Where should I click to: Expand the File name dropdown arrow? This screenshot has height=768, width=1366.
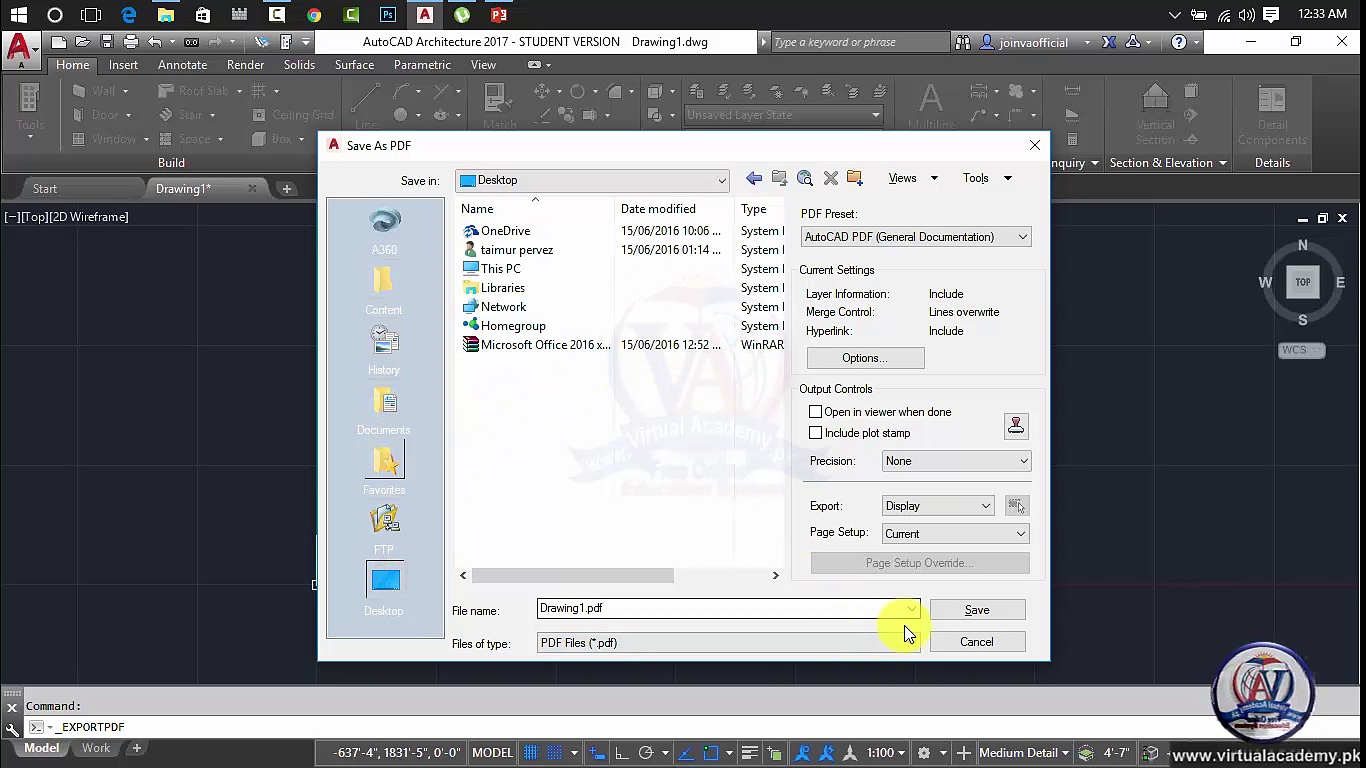(911, 609)
